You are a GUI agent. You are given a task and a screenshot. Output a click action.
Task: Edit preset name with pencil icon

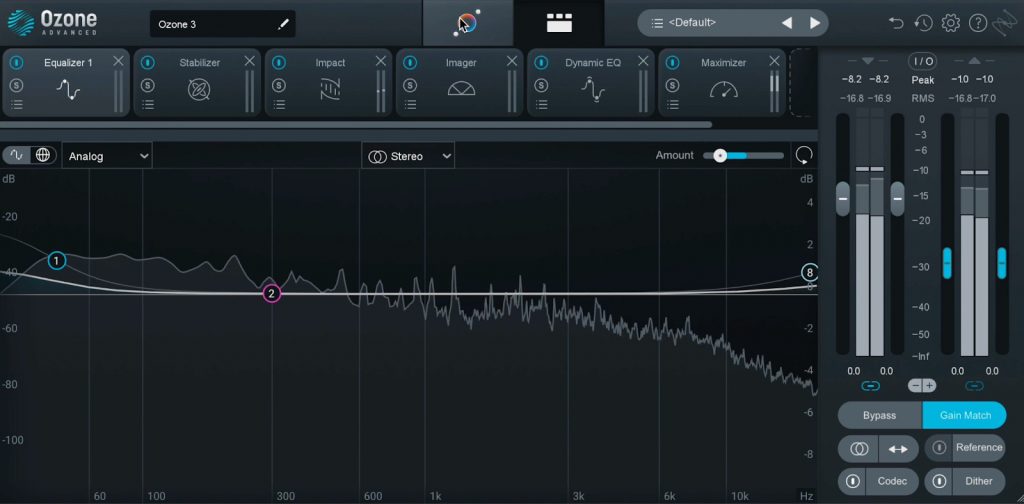[x=283, y=24]
